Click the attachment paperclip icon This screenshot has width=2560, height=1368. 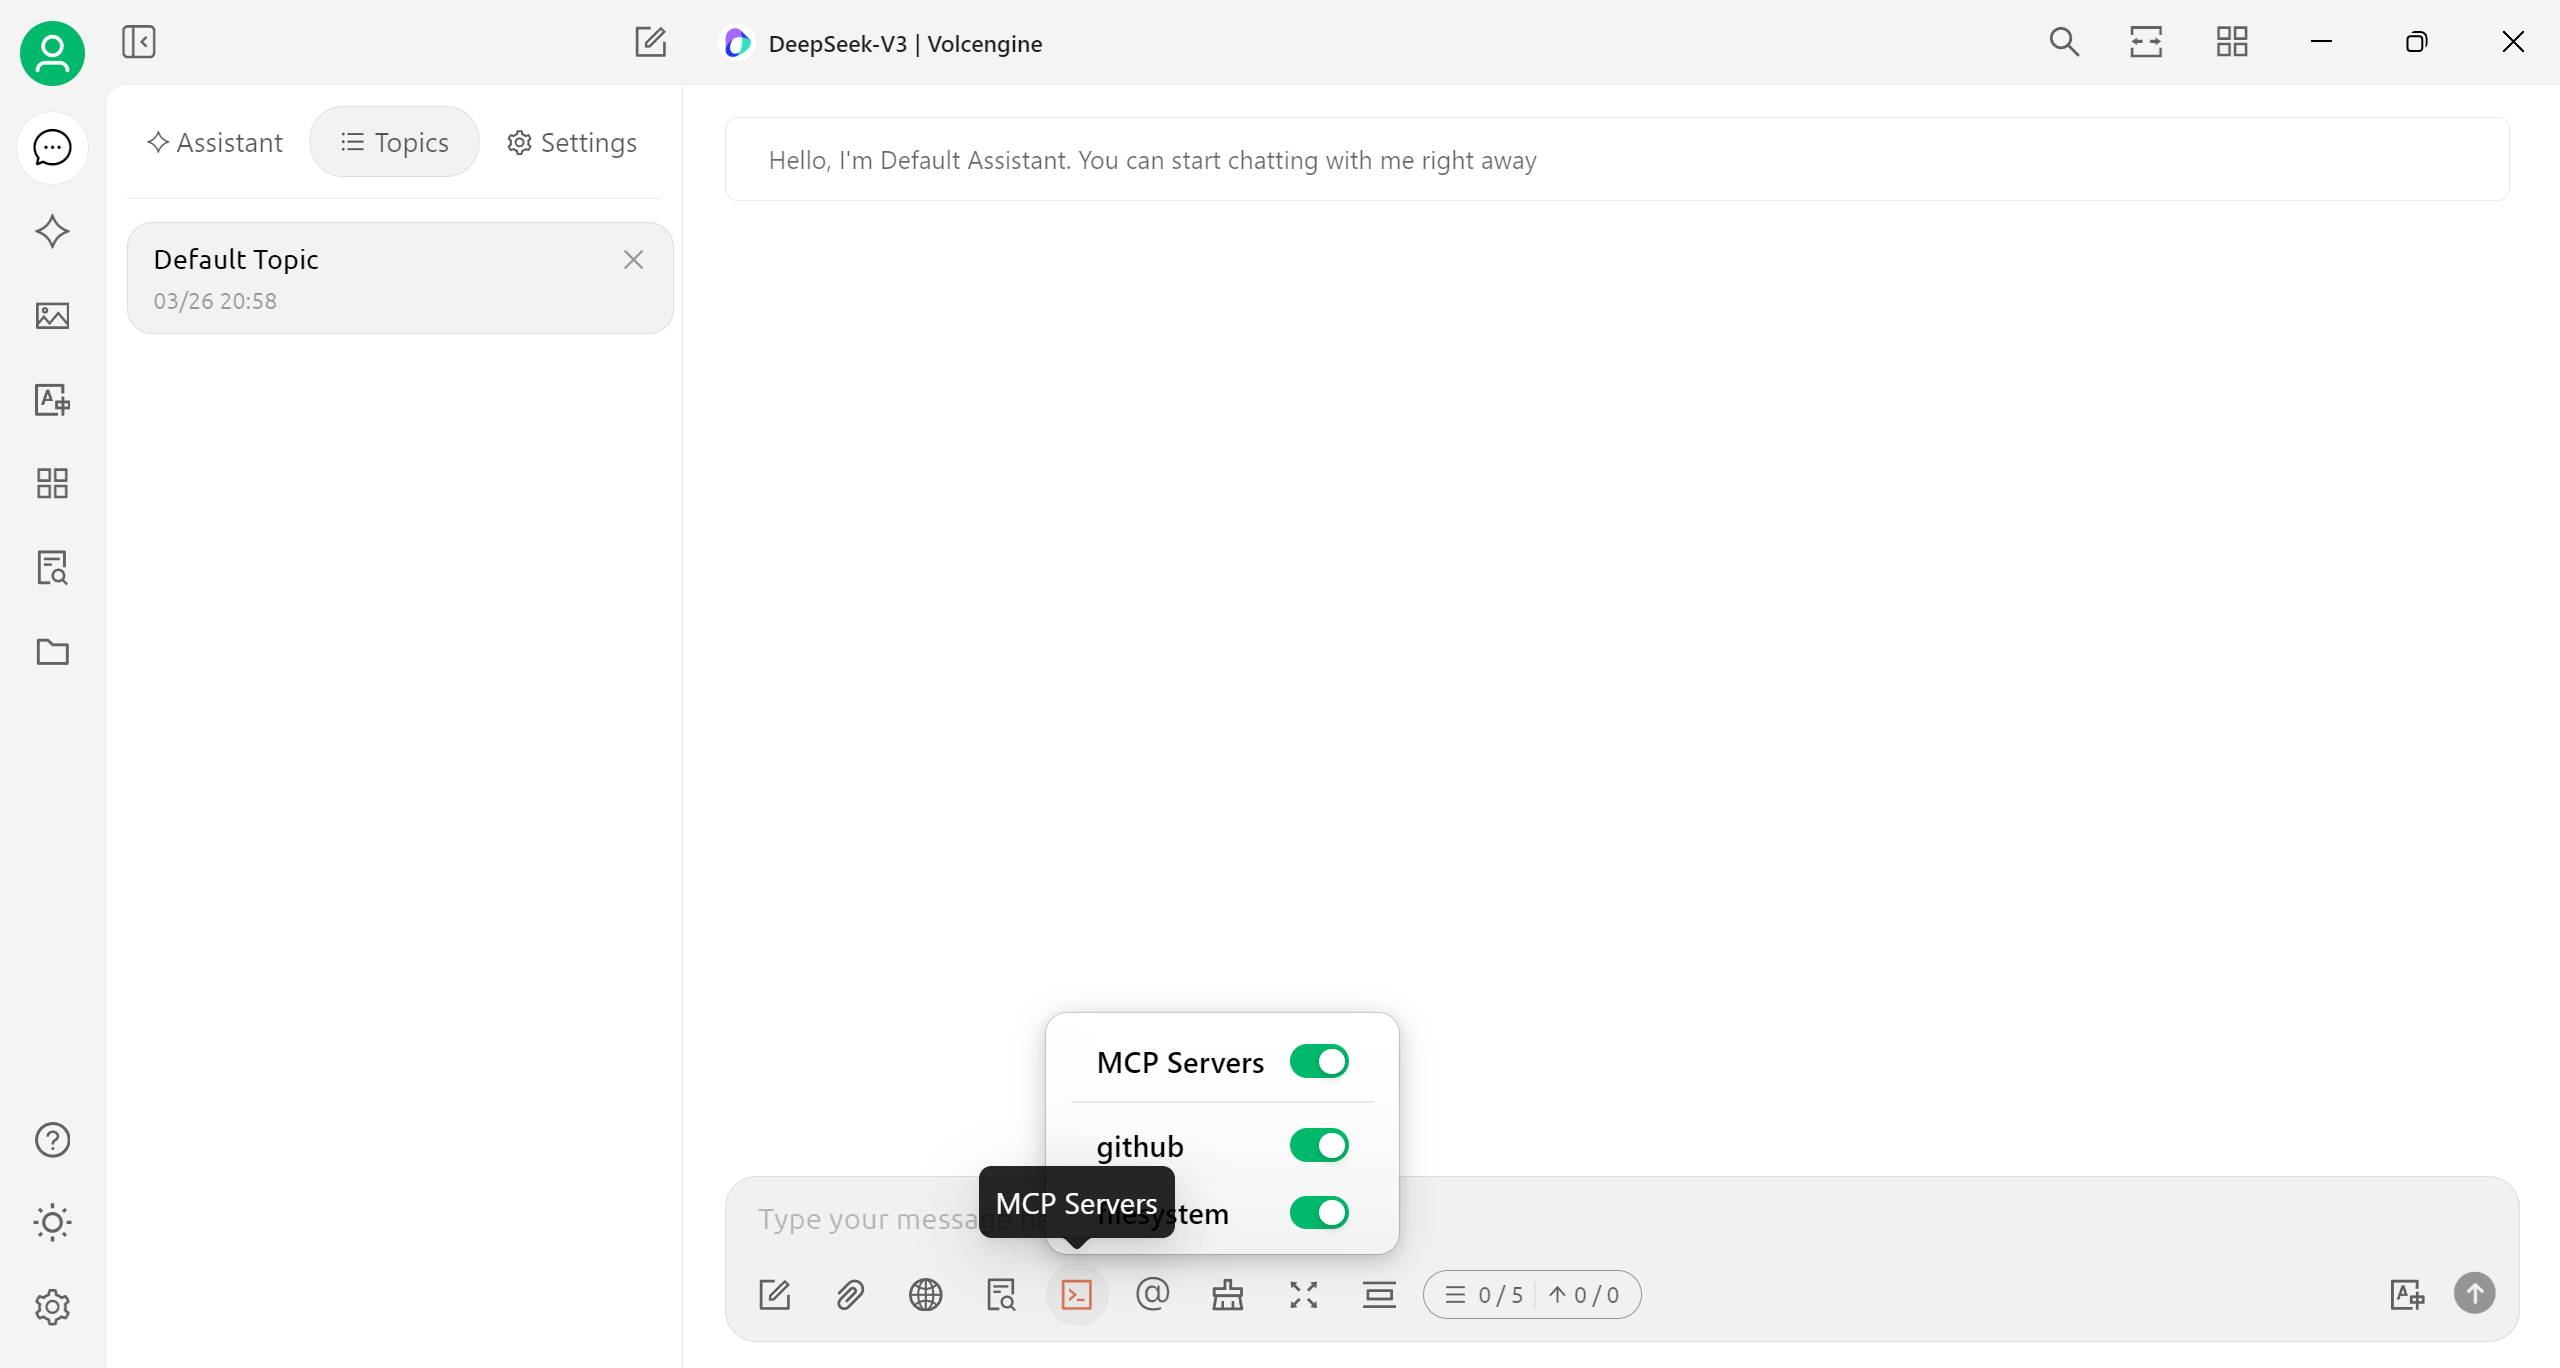pos(850,1295)
